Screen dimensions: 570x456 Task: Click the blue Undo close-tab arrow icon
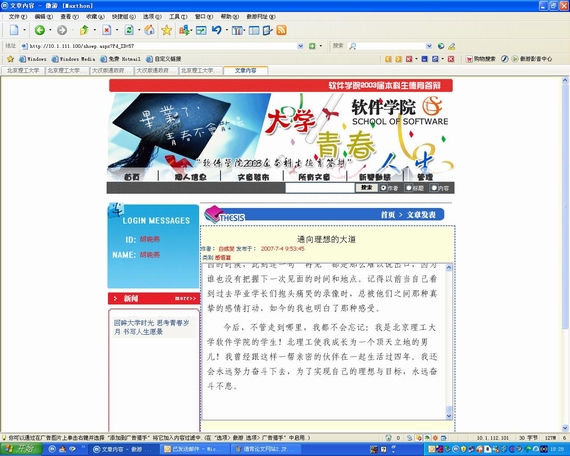pyautogui.click(x=217, y=30)
